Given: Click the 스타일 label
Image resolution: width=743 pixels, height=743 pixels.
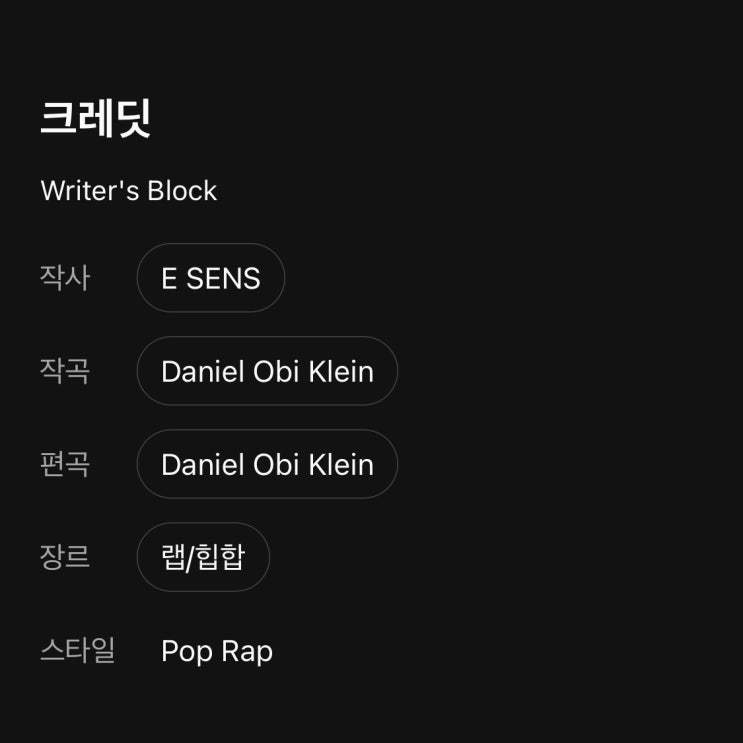Looking at the screenshot, I should [x=78, y=651].
